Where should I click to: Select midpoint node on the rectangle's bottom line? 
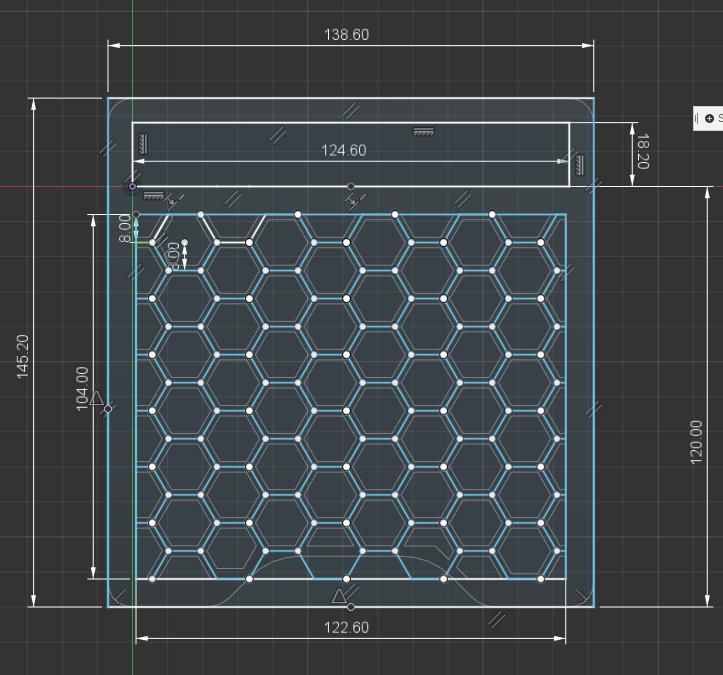[351, 187]
